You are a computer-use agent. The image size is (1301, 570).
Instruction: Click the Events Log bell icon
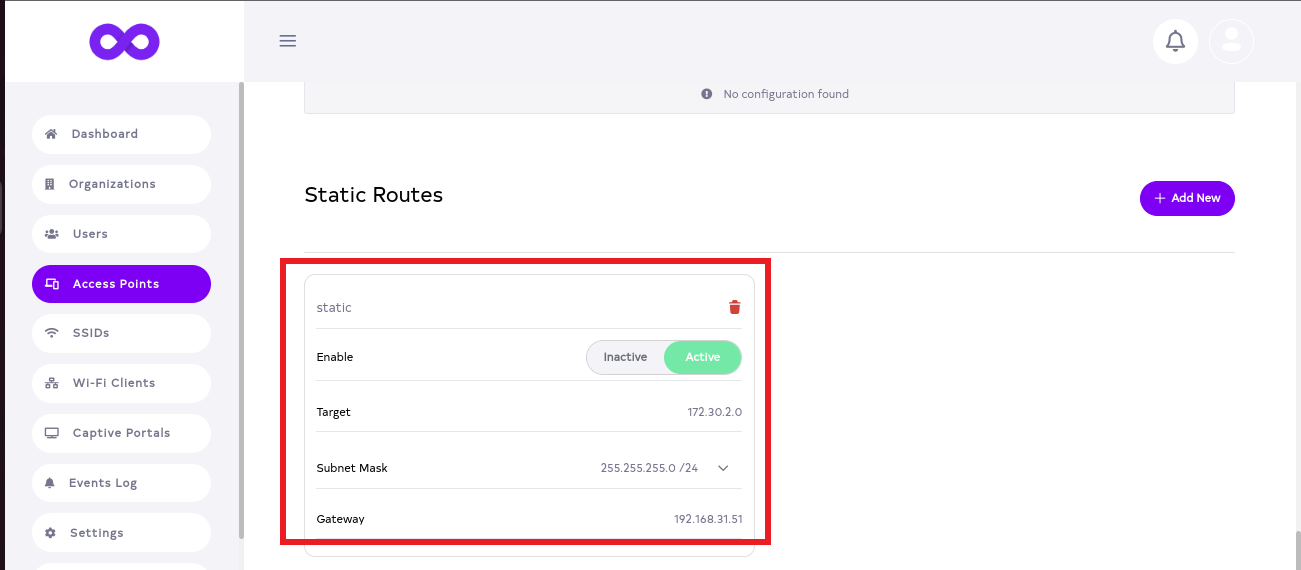point(50,483)
